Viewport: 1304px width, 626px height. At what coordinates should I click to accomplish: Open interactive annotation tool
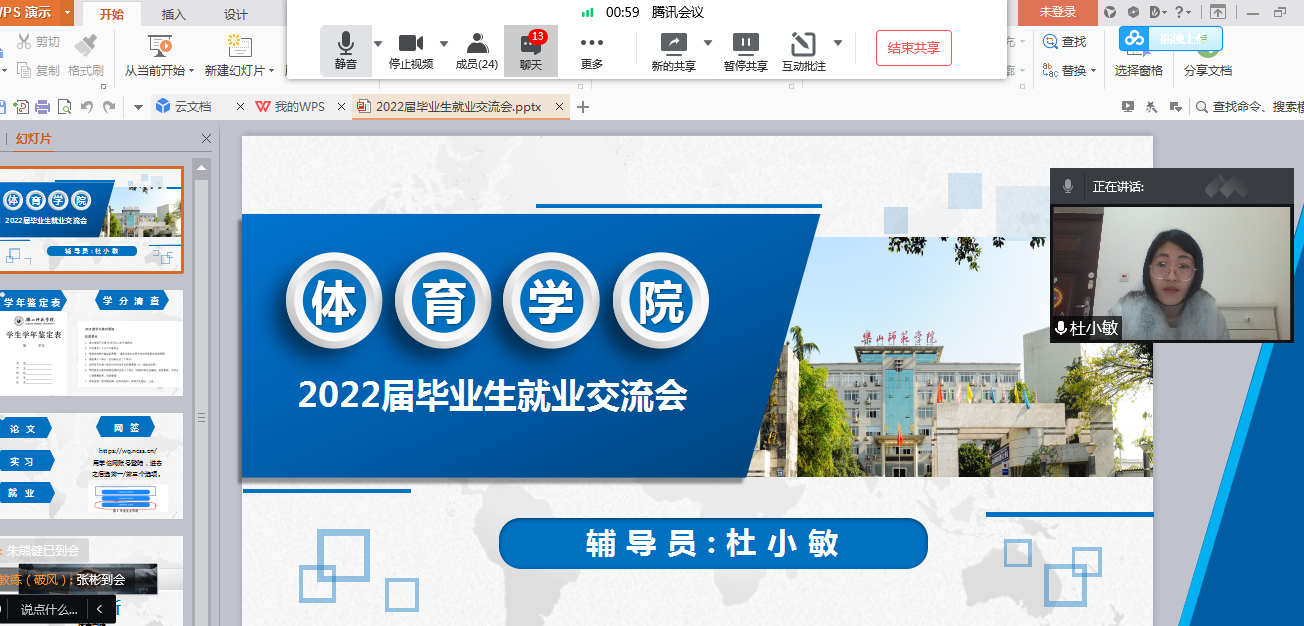click(x=803, y=50)
